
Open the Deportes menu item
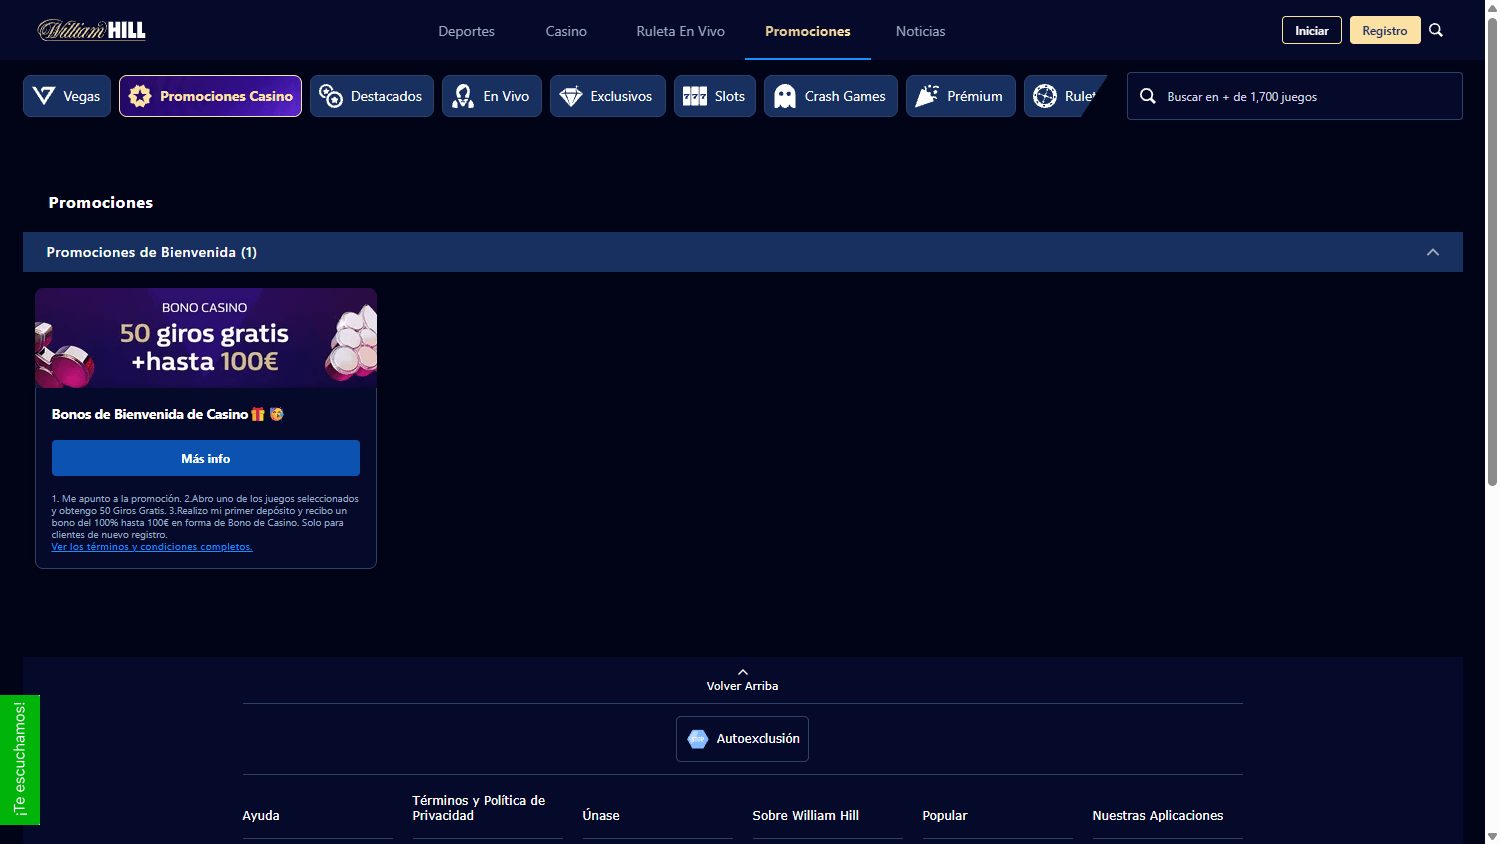(467, 31)
